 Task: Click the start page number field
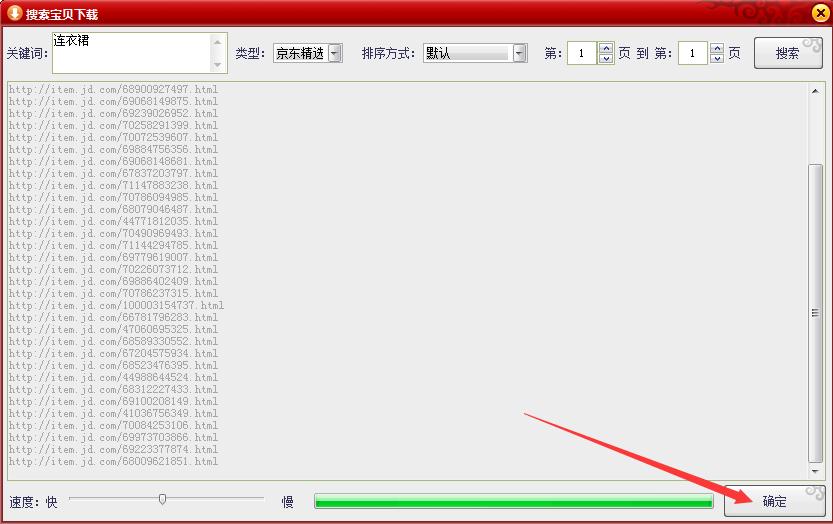click(582, 53)
